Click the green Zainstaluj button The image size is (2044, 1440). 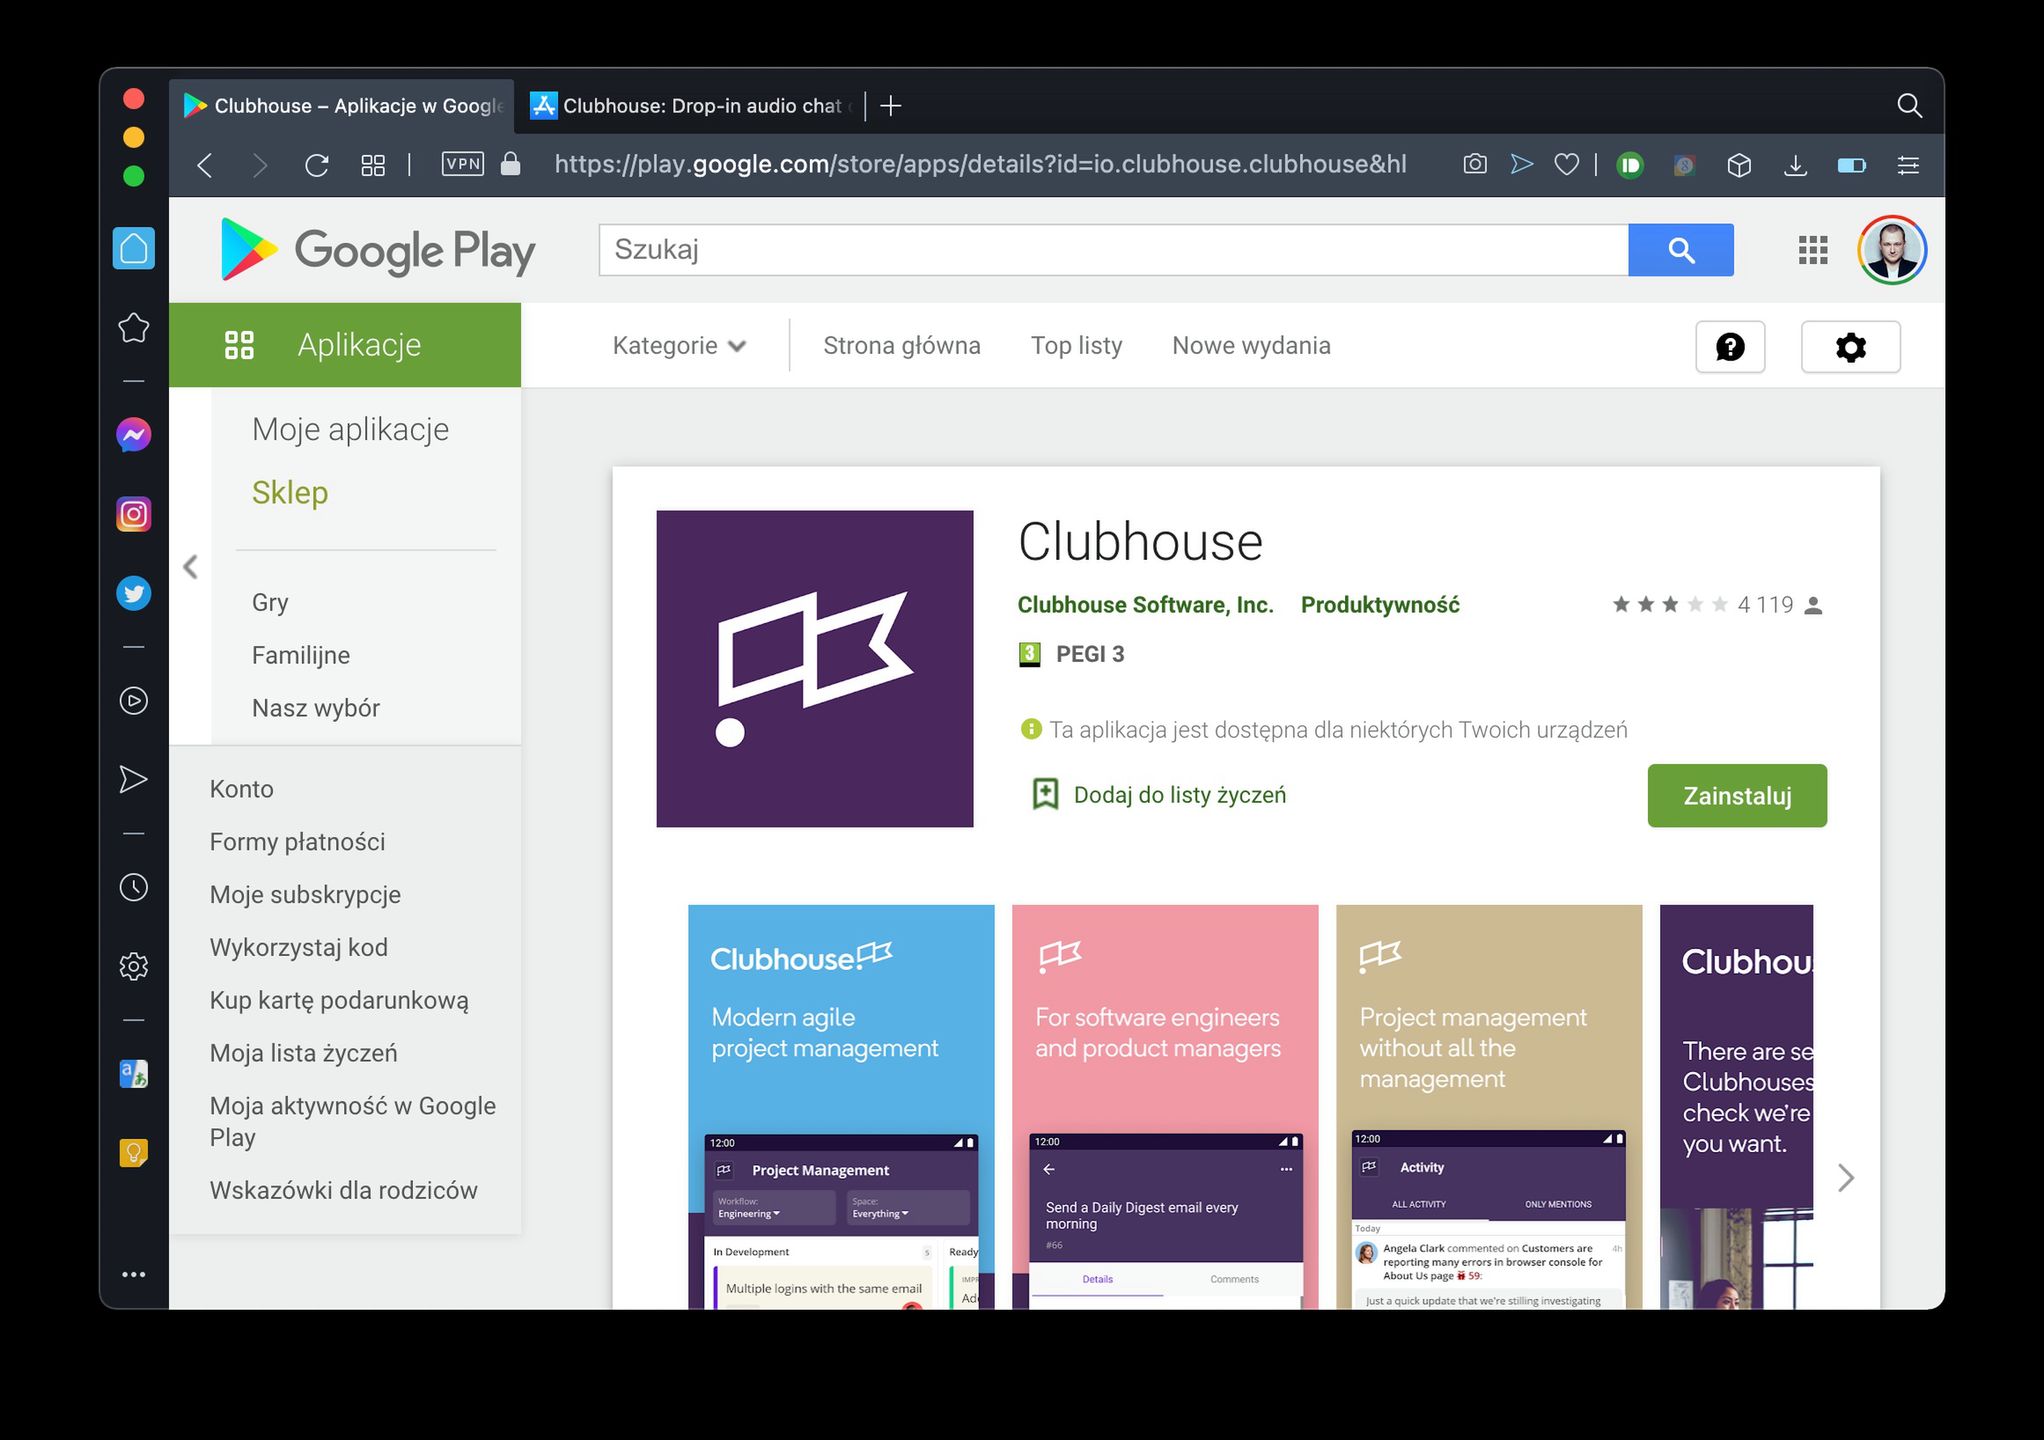pyautogui.click(x=1737, y=796)
